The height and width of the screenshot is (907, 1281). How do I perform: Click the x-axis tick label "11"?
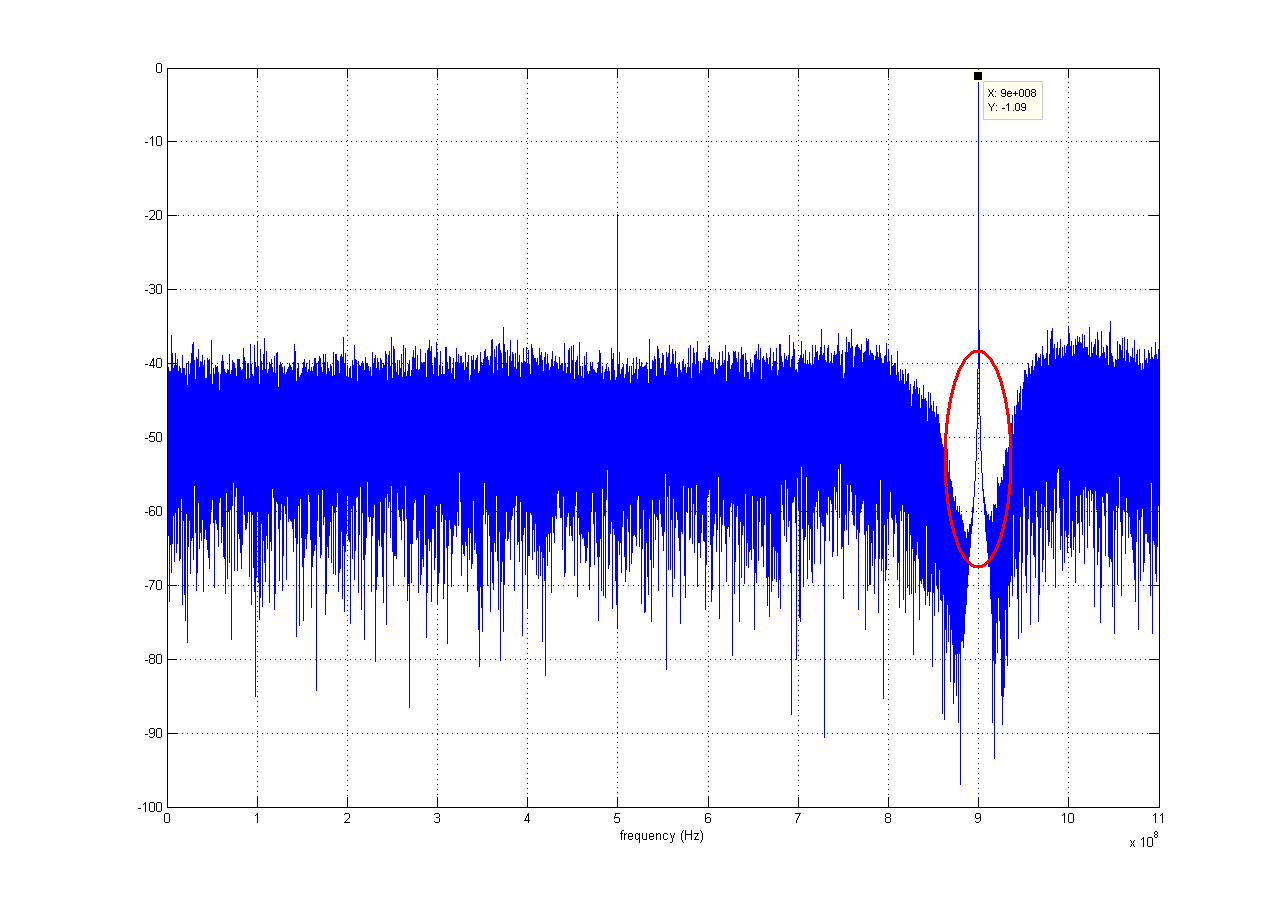click(1158, 819)
